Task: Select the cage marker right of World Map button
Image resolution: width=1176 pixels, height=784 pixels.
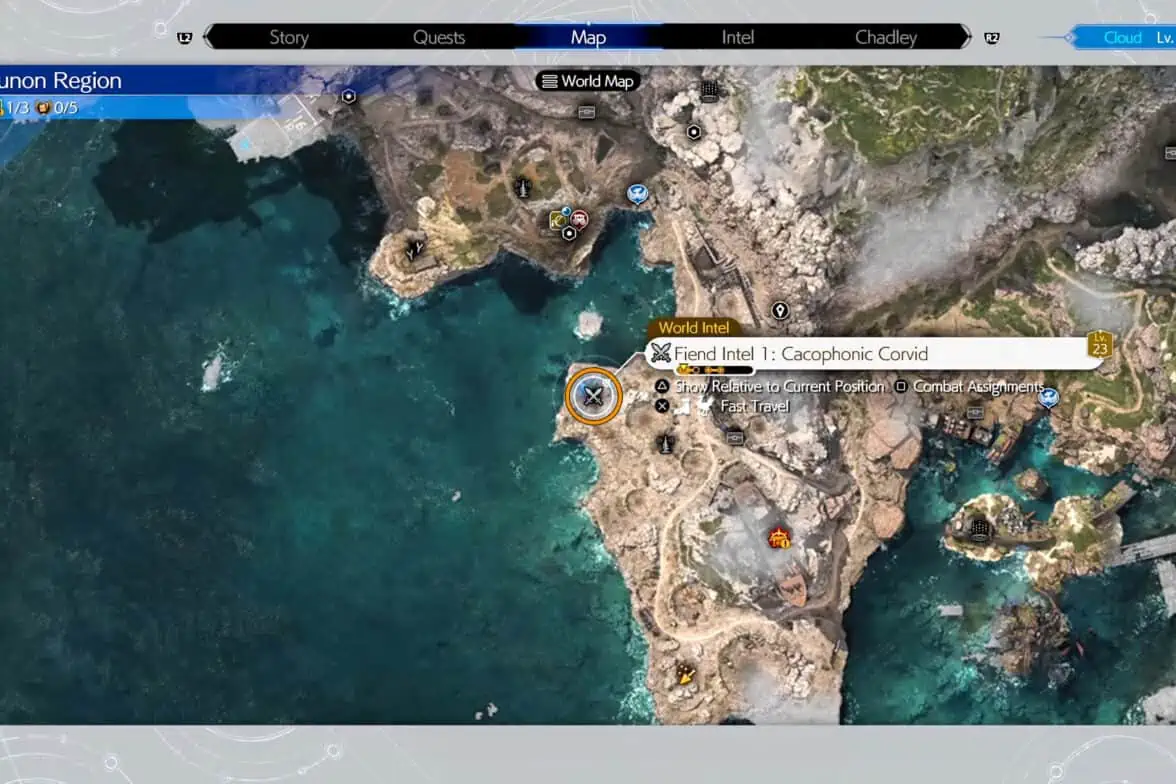Action: coord(710,91)
